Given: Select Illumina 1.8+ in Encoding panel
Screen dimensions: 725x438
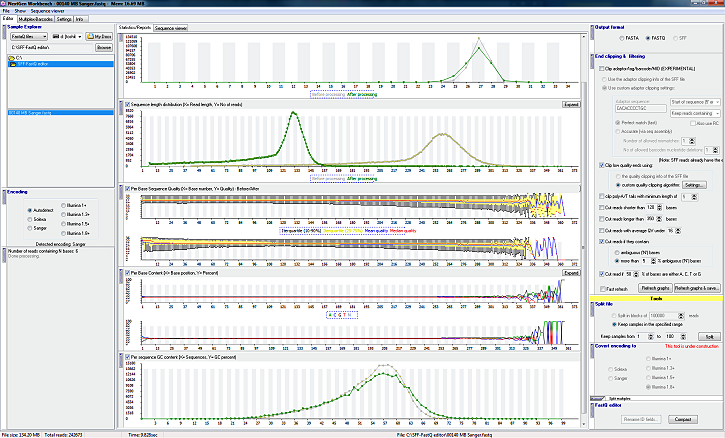Looking at the screenshot, I should (x=63, y=233).
